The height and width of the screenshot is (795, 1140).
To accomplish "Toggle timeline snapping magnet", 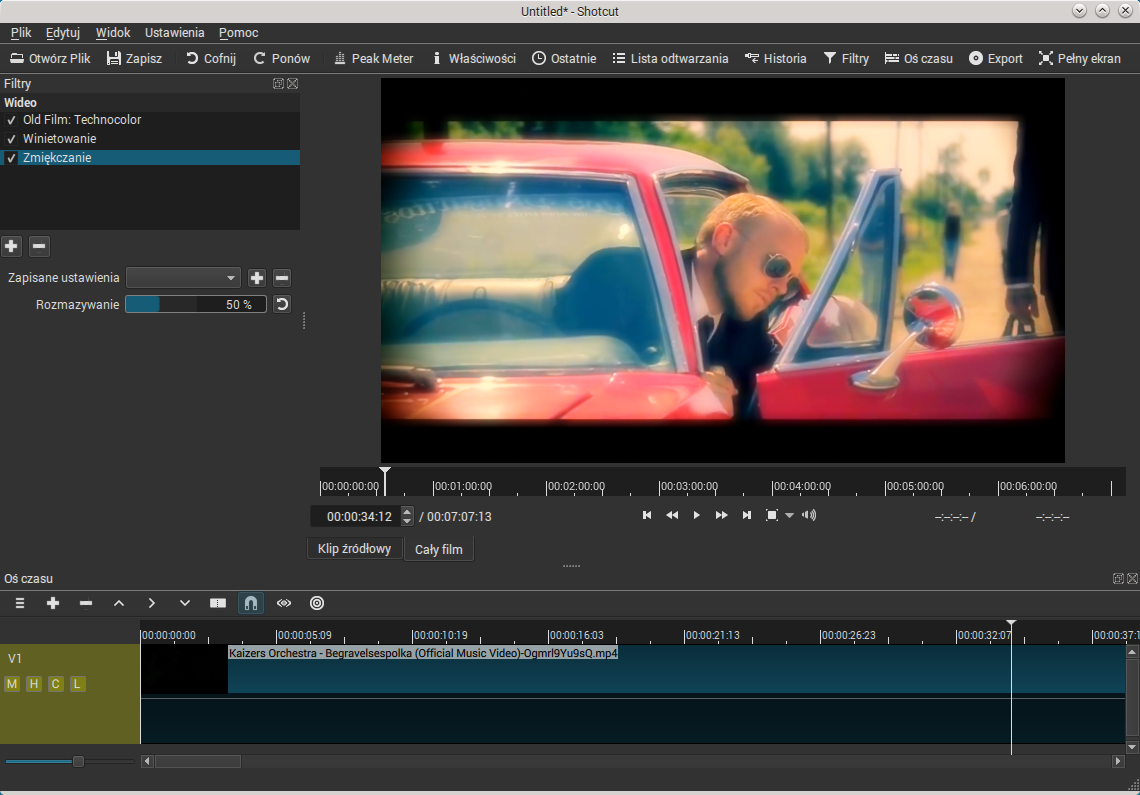I will (x=251, y=603).
